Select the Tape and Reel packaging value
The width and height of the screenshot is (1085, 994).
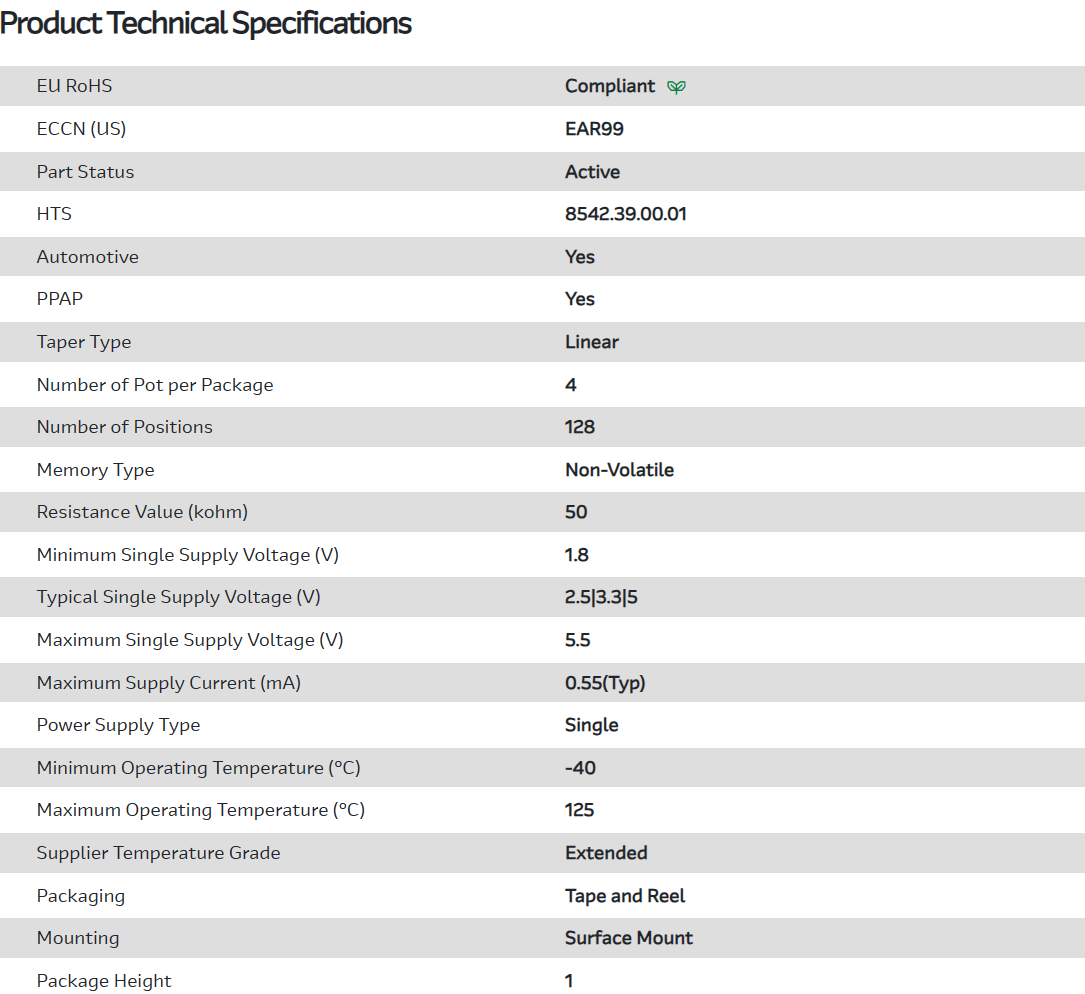(x=625, y=896)
